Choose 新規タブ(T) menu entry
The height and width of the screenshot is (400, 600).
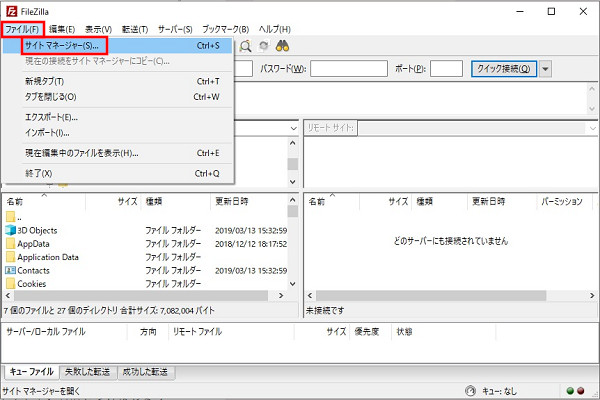coord(117,81)
